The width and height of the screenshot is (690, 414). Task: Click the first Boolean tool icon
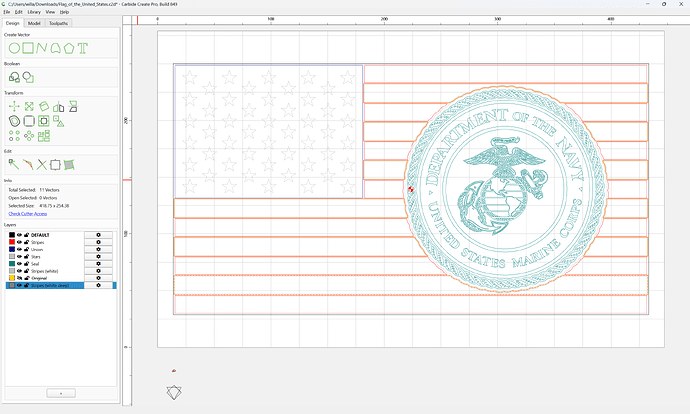click(x=14, y=77)
